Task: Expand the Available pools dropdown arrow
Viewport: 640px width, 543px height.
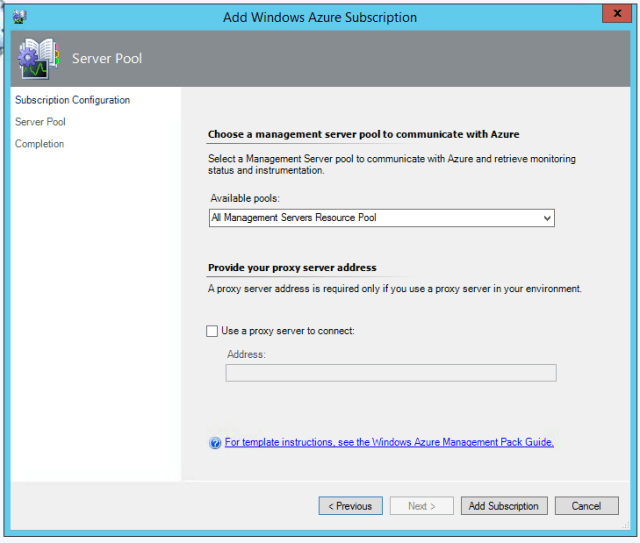Action: [546, 218]
